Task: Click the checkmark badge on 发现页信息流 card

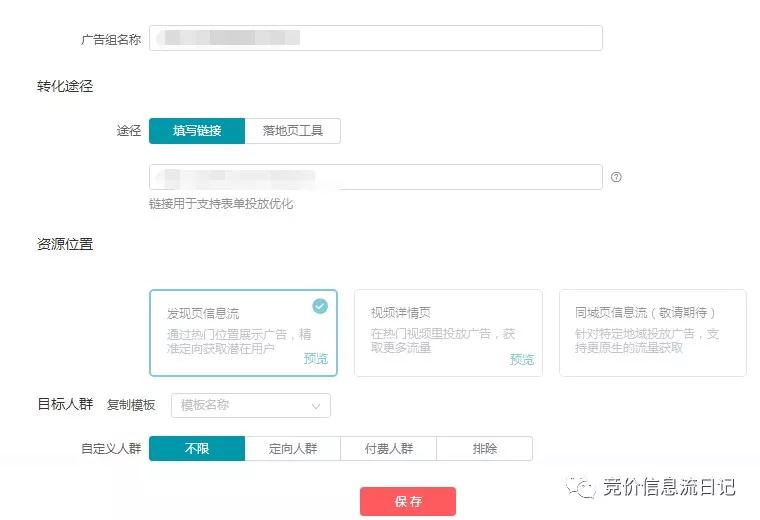Action: pyautogui.click(x=320, y=306)
